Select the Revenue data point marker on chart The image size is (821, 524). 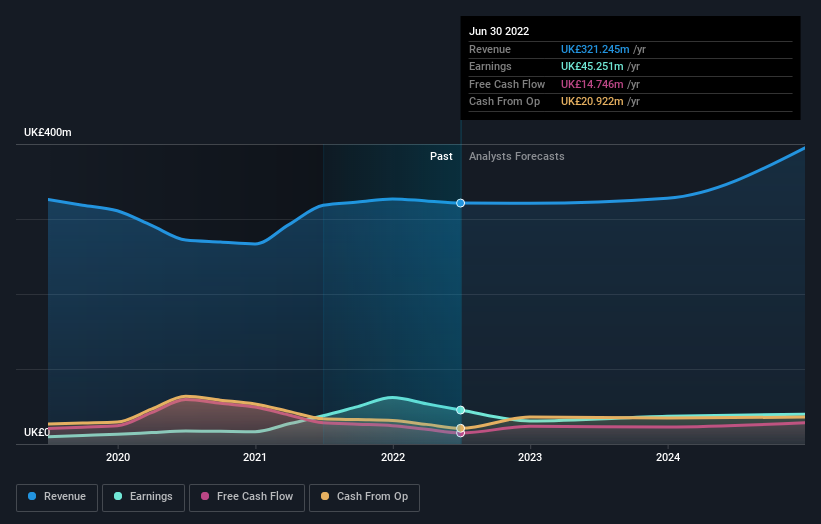coord(460,203)
